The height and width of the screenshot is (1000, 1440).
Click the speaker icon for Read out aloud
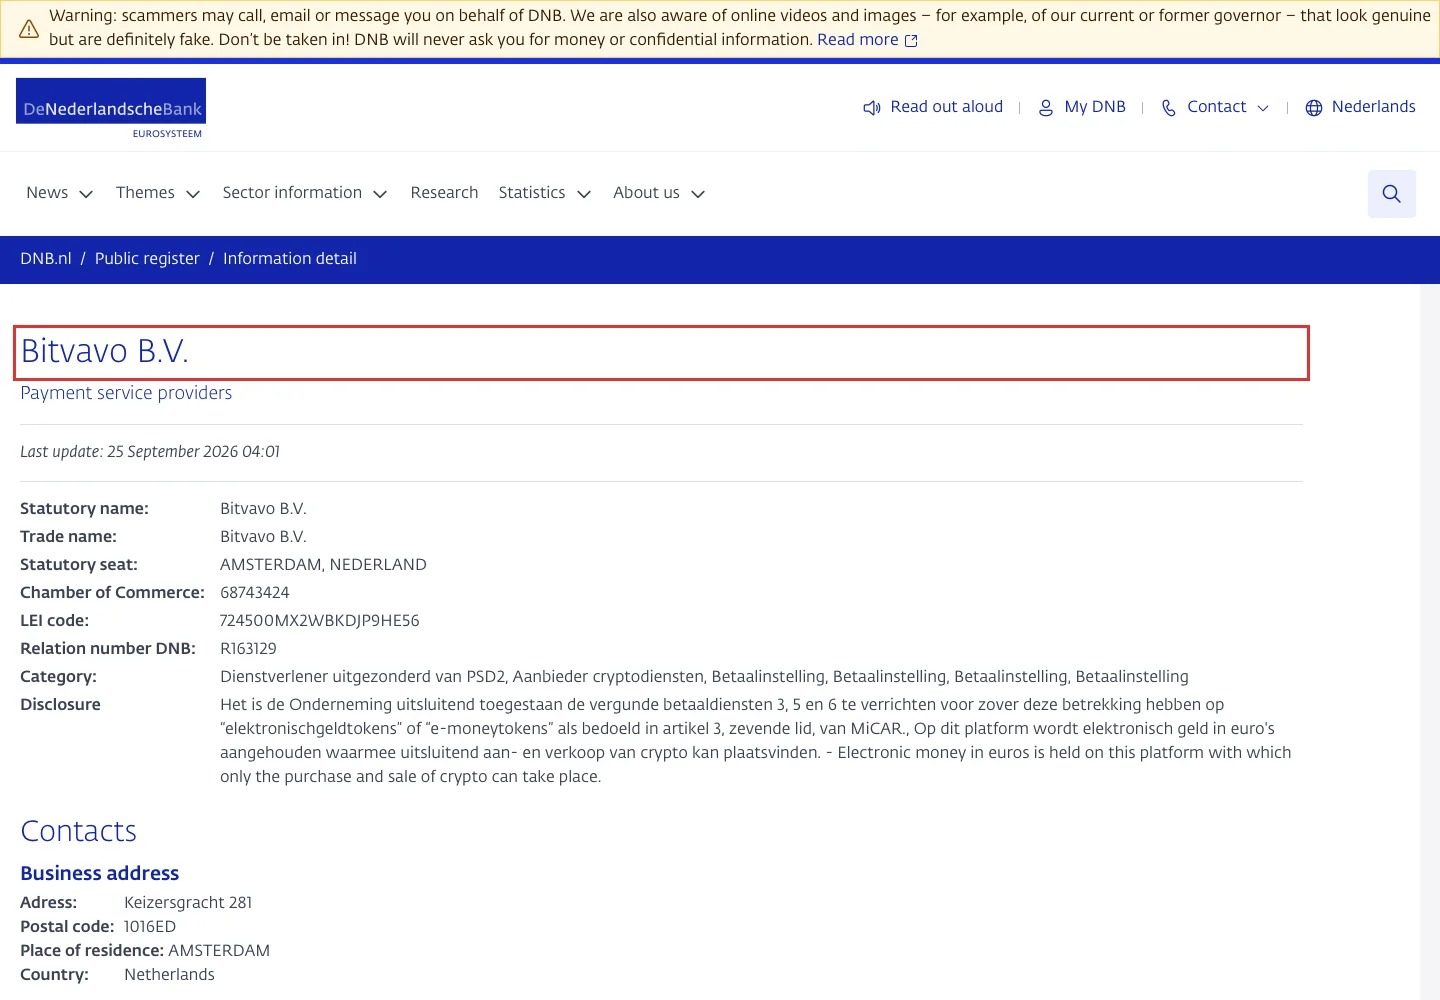tap(872, 108)
